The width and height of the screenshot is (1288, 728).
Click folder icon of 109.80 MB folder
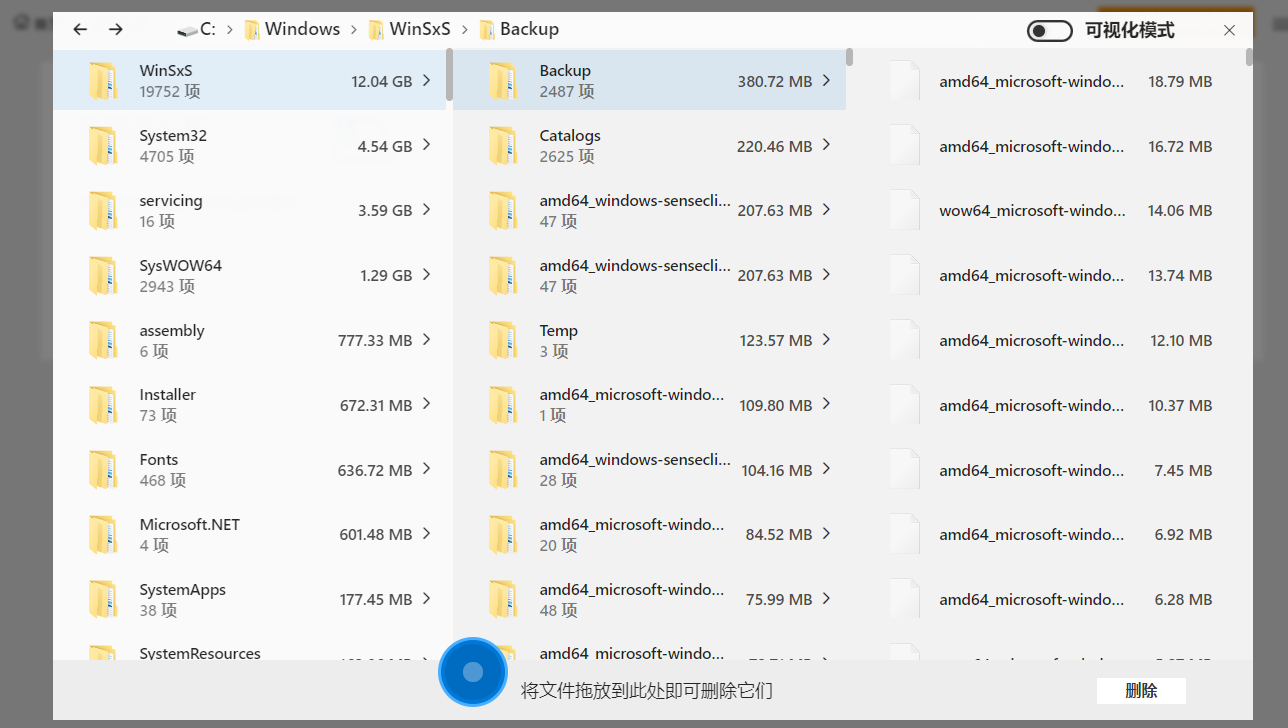[x=503, y=405]
